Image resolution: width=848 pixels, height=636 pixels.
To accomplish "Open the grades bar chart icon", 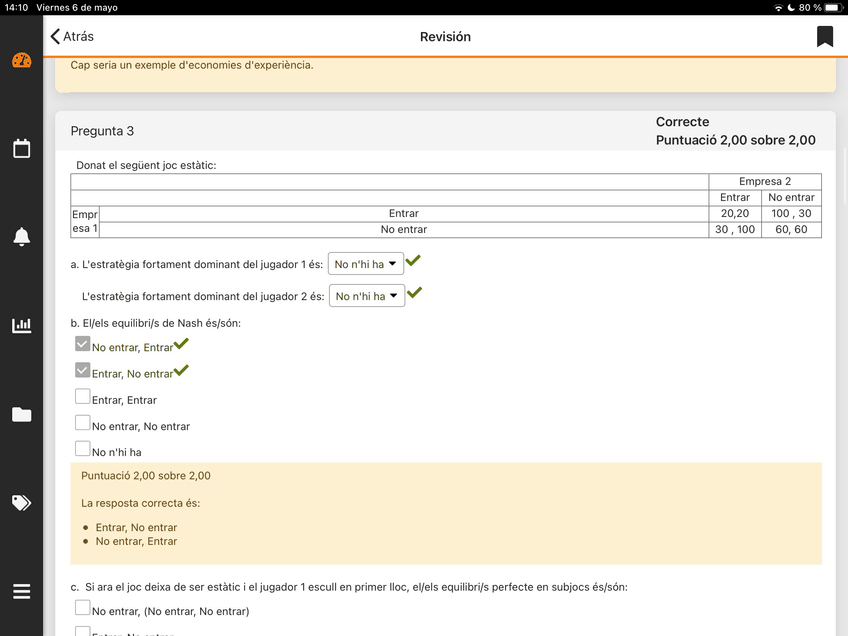I will point(21,325).
